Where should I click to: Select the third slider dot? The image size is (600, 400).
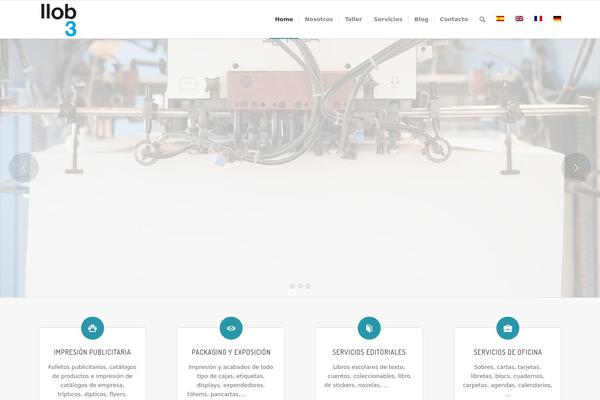tap(308, 286)
